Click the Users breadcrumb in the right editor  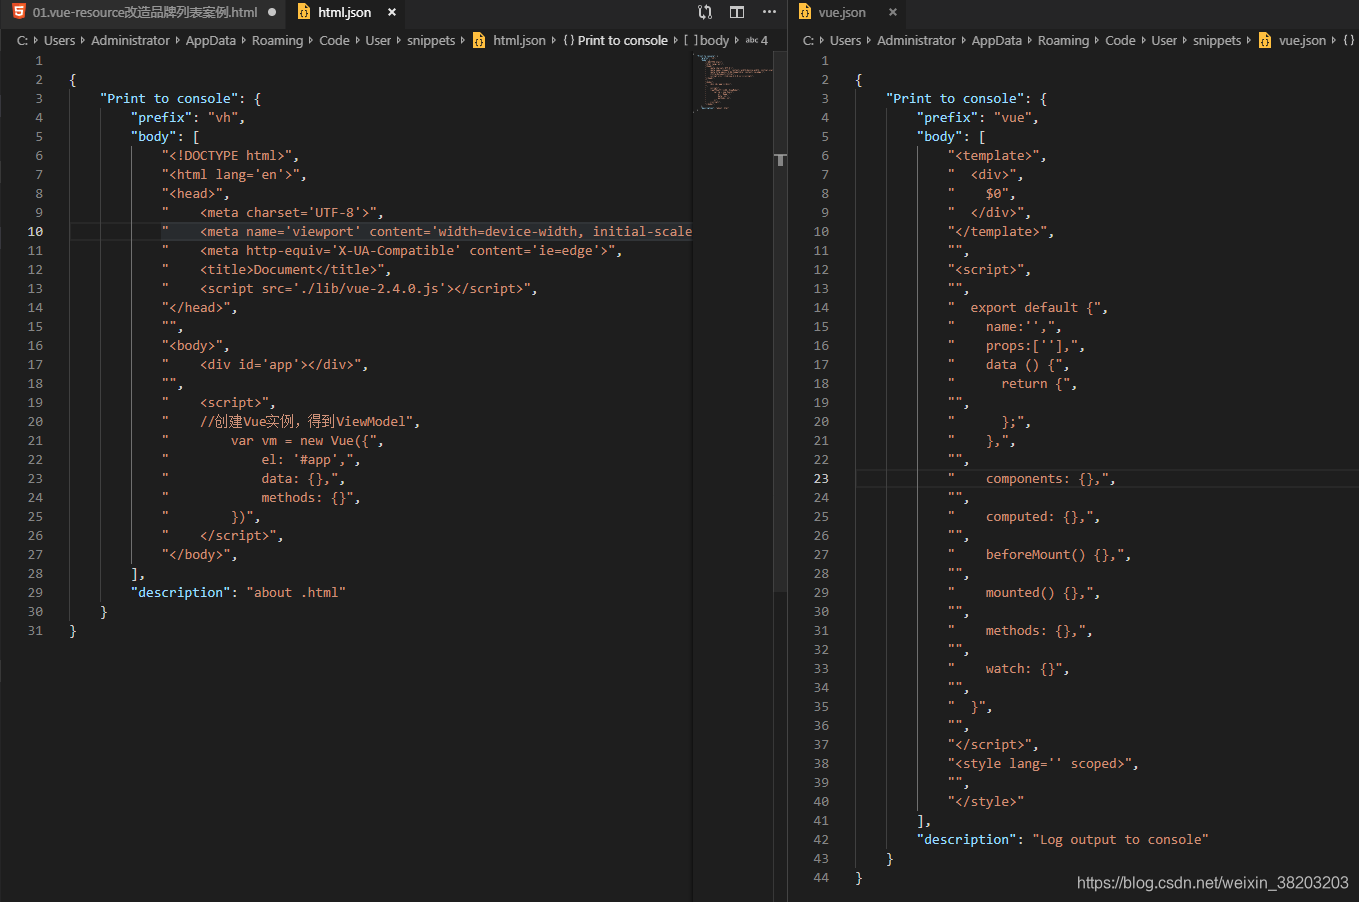pyautogui.click(x=845, y=40)
